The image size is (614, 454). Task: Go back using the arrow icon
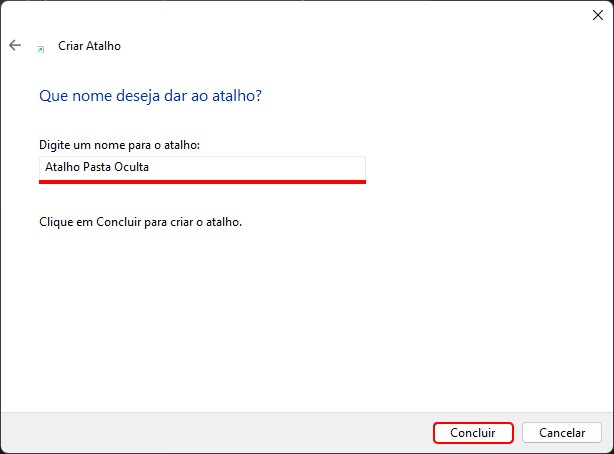(x=15, y=46)
